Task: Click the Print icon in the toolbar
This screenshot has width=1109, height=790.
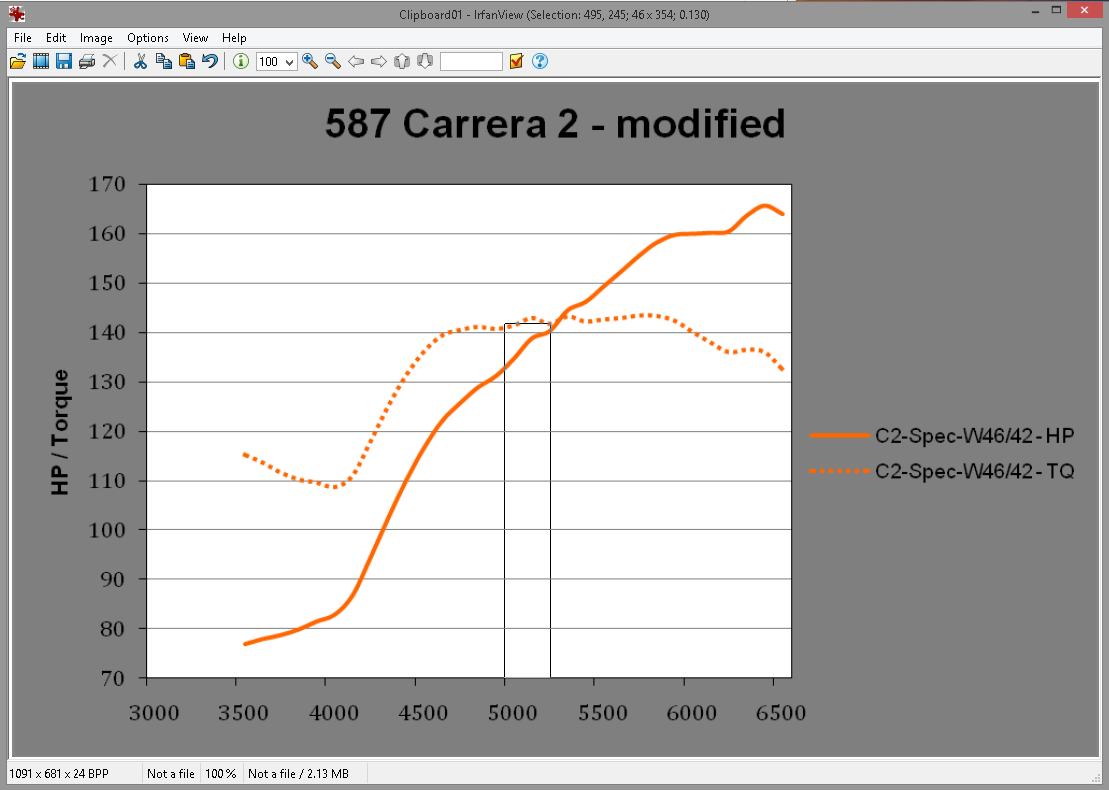Action: click(x=87, y=62)
